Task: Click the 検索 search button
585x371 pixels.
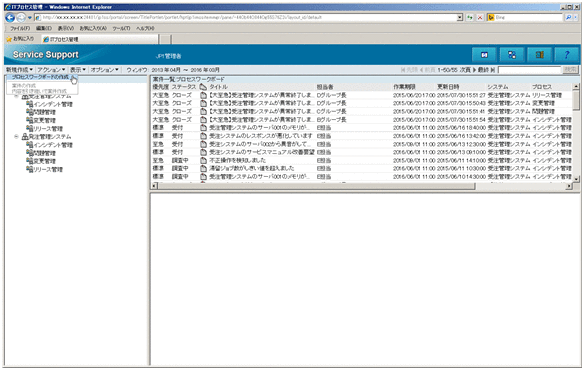Action: click(x=570, y=70)
